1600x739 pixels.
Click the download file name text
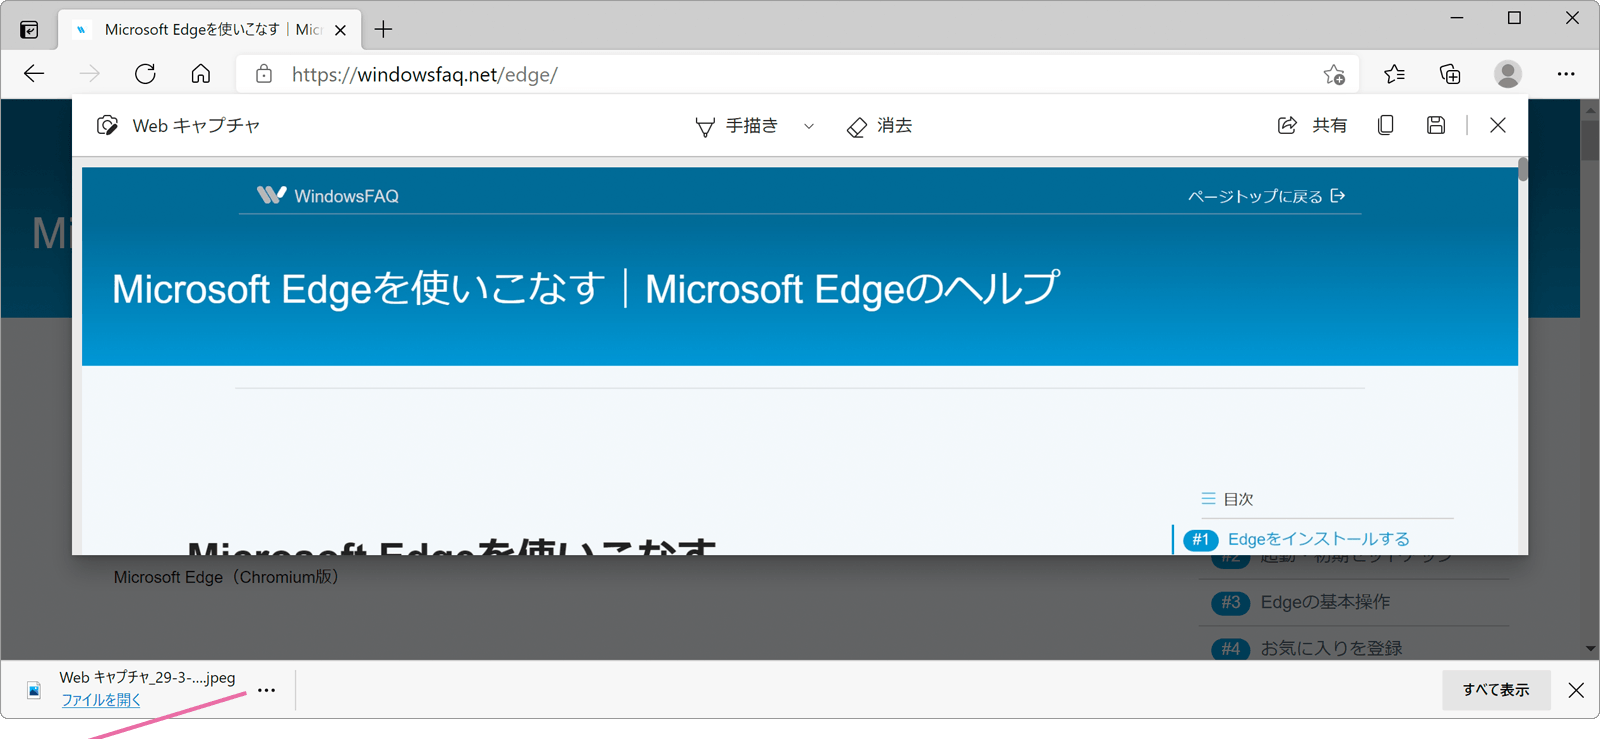[x=147, y=677]
